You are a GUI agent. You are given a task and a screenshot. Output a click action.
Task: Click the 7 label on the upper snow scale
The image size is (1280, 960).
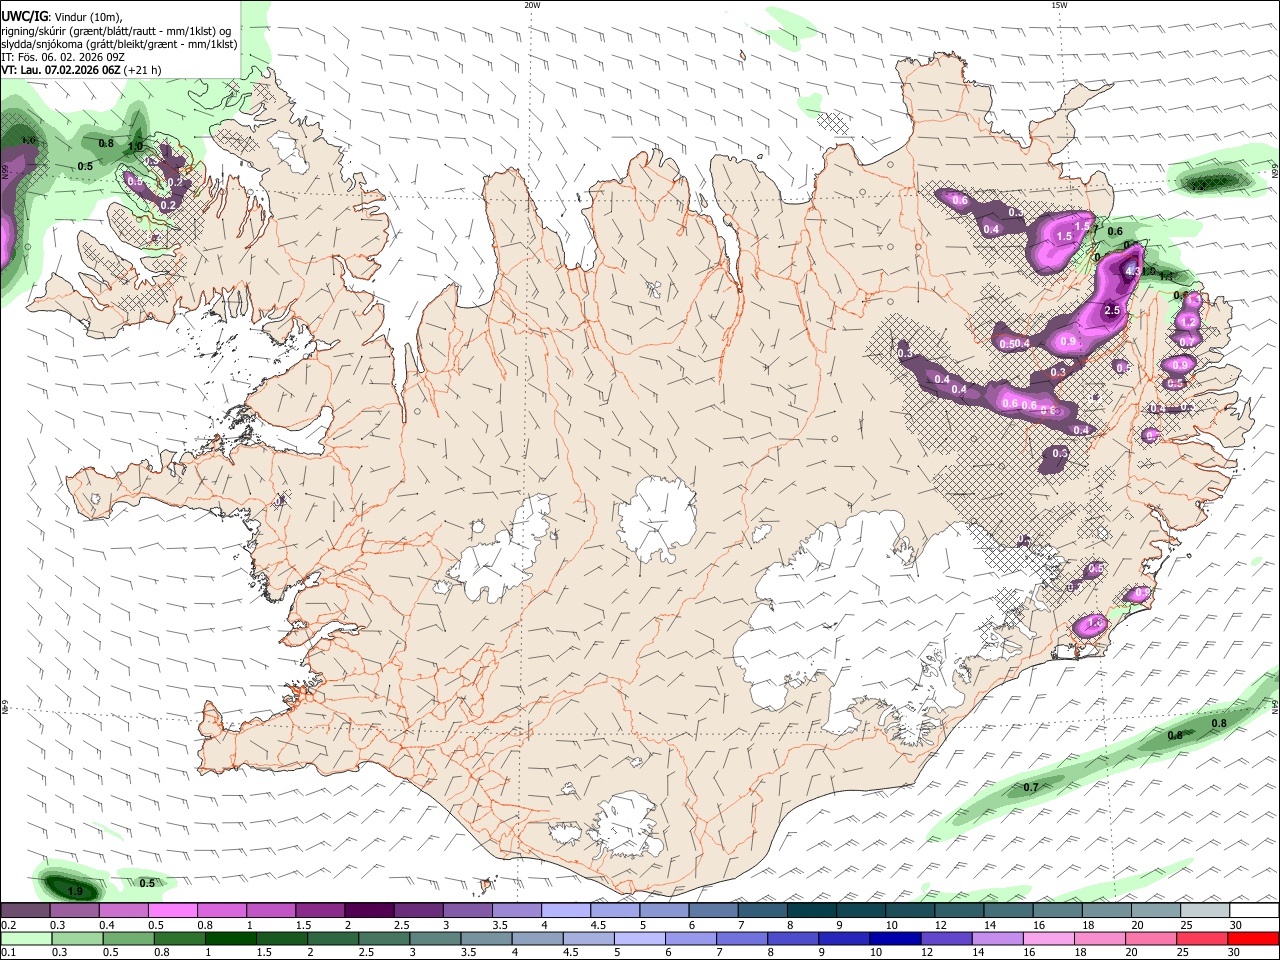point(742,925)
